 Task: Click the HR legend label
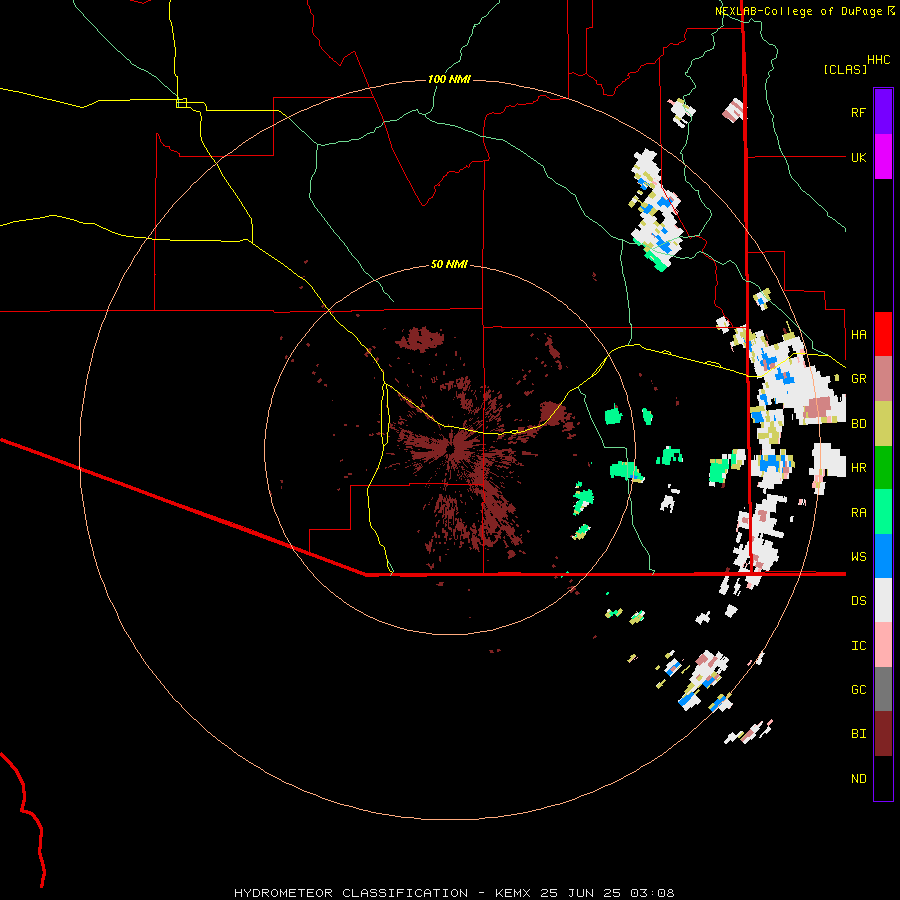[x=858, y=468]
